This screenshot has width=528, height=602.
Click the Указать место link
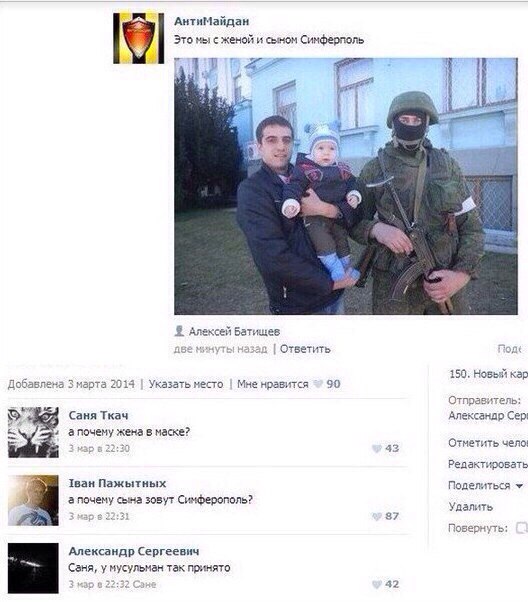click(x=186, y=384)
